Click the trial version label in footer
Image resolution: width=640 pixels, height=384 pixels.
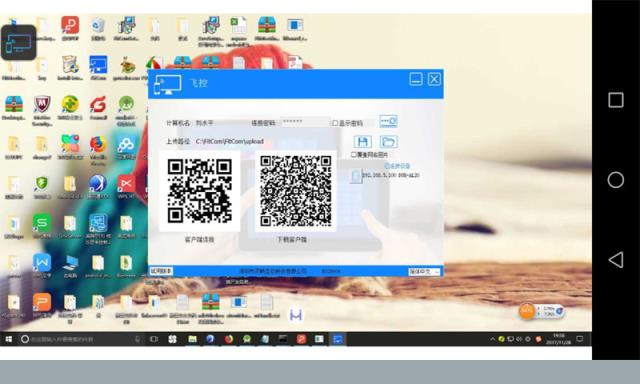161,271
